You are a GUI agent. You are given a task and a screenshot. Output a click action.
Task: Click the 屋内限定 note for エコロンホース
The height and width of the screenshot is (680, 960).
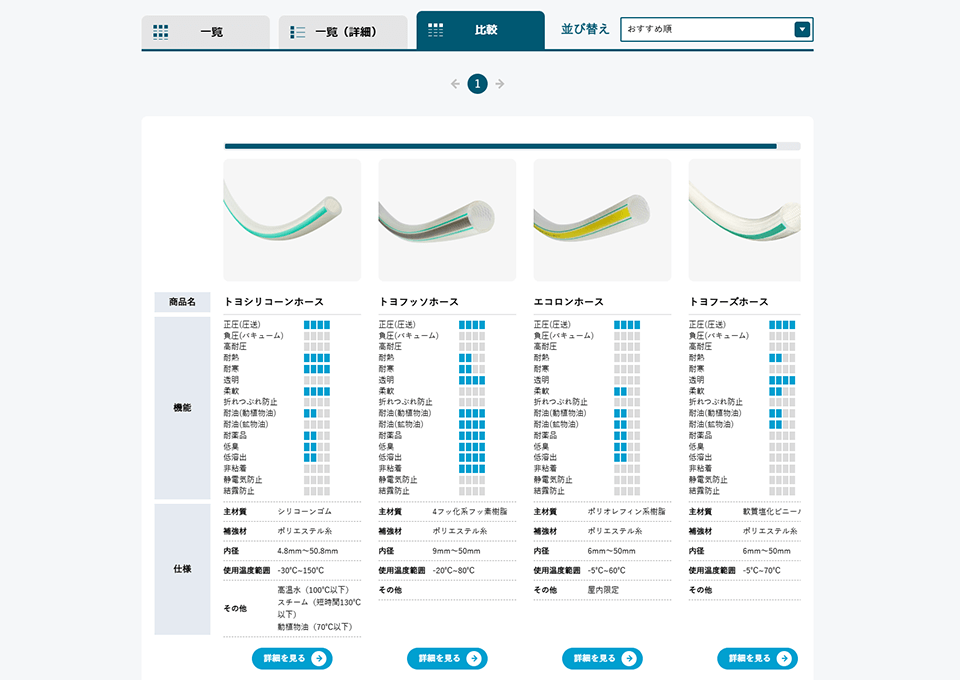(603, 590)
